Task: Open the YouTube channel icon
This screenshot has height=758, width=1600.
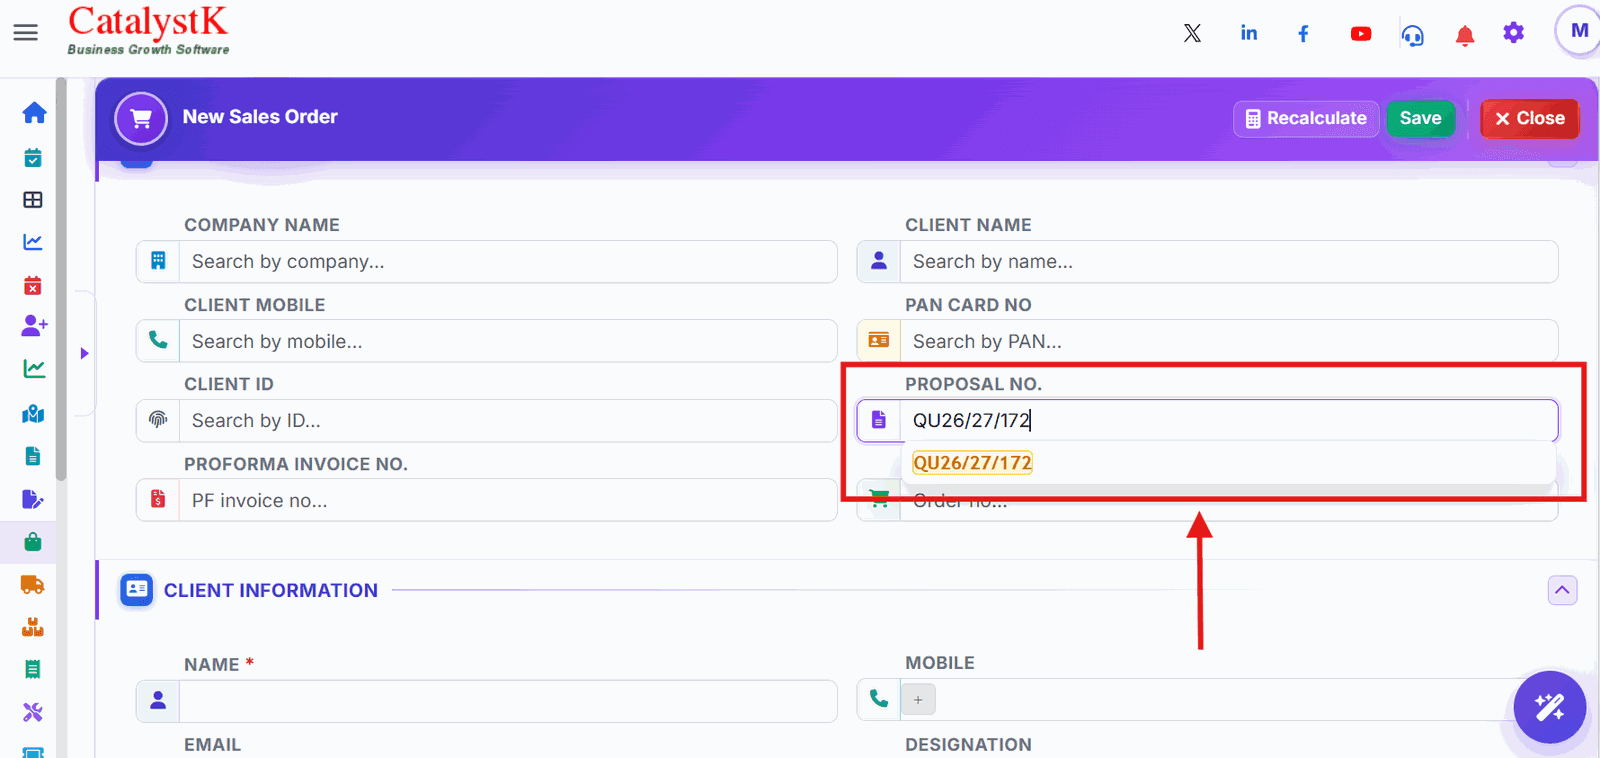Action: pyautogui.click(x=1361, y=34)
